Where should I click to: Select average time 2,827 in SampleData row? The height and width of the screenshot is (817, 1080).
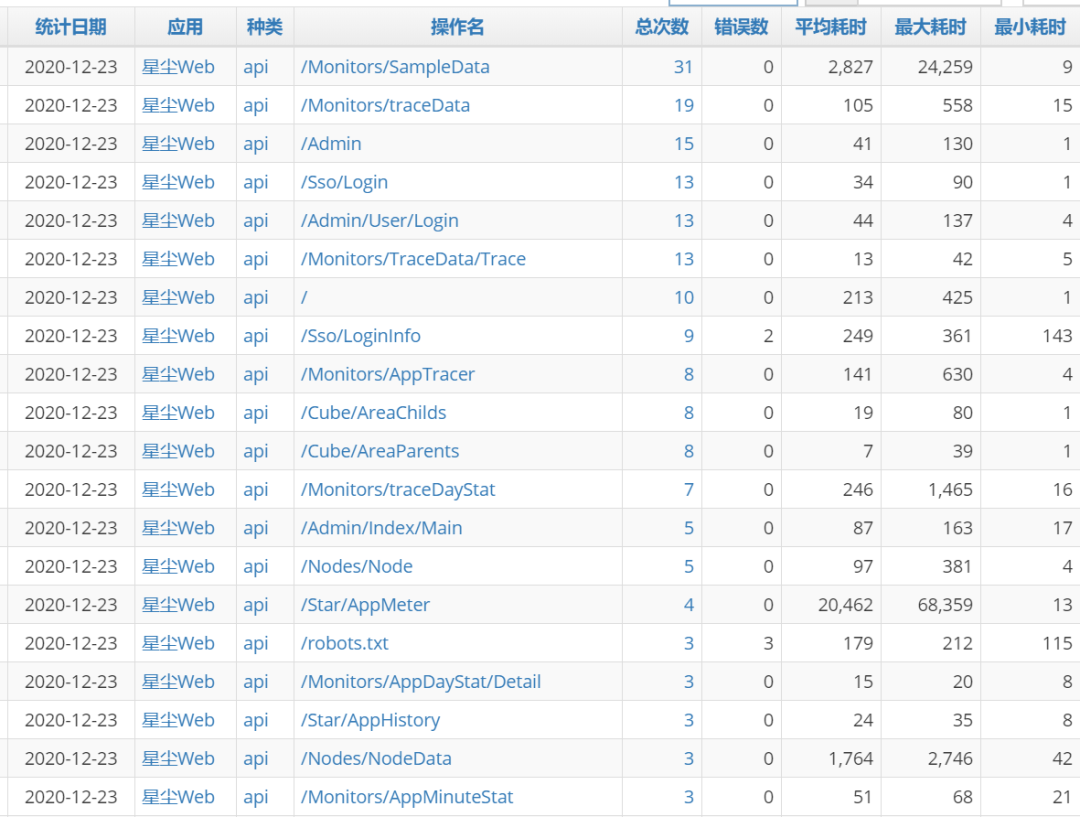[850, 67]
